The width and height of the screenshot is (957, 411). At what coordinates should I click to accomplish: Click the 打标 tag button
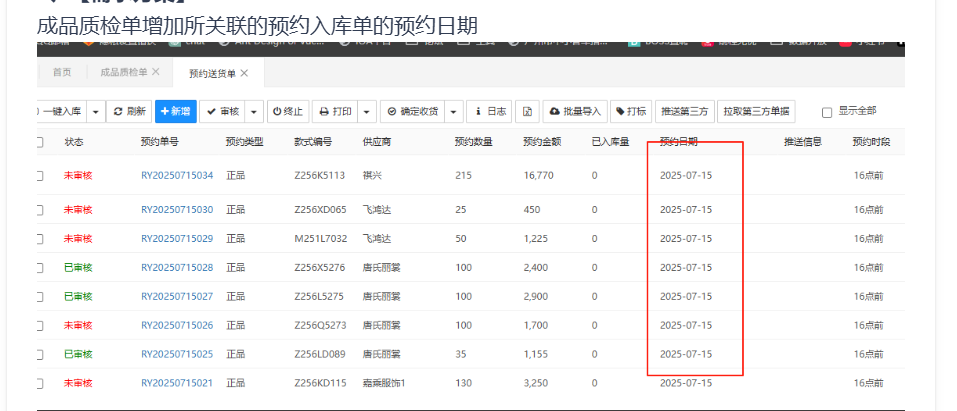[631, 111]
